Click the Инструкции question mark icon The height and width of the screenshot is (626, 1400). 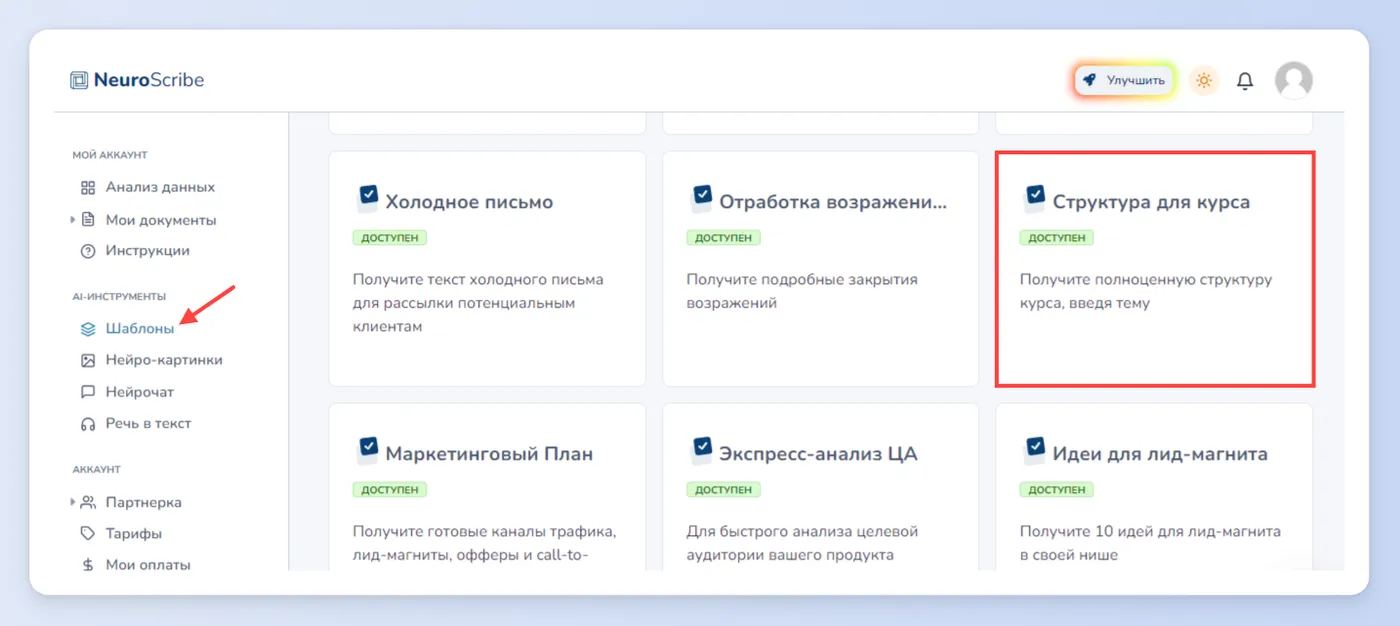click(88, 251)
